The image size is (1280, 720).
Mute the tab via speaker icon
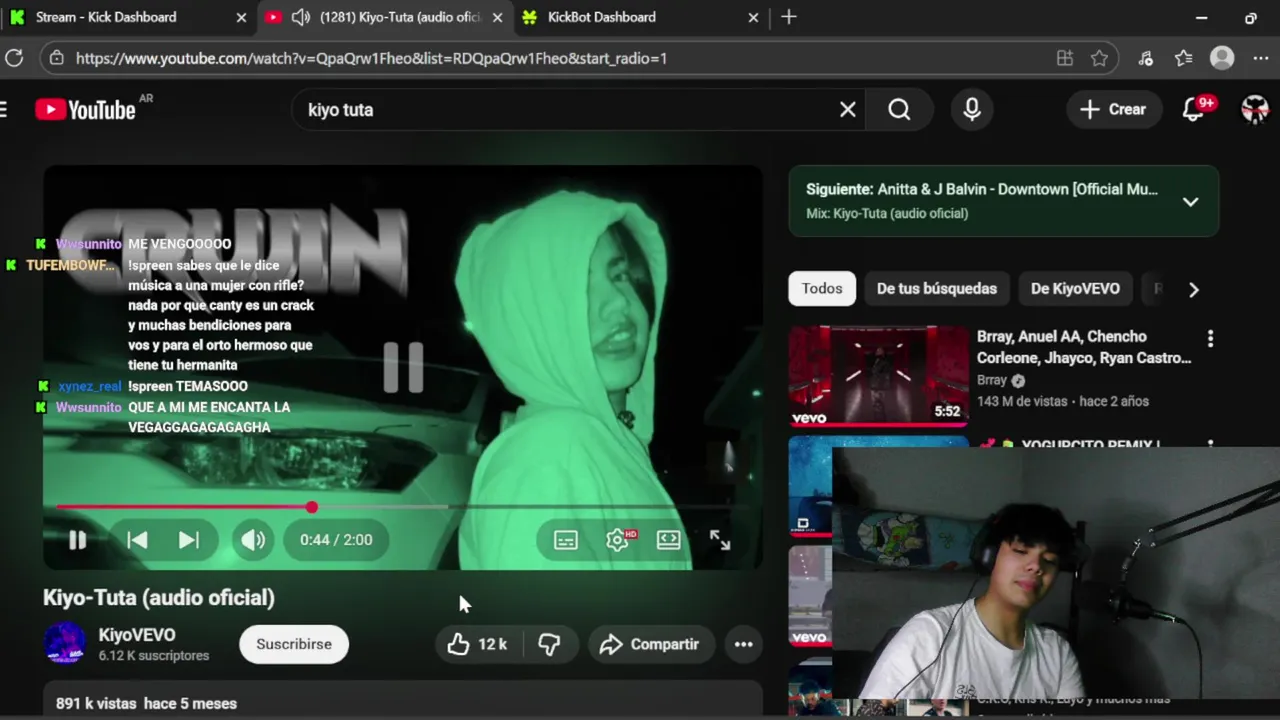[x=300, y=17]
